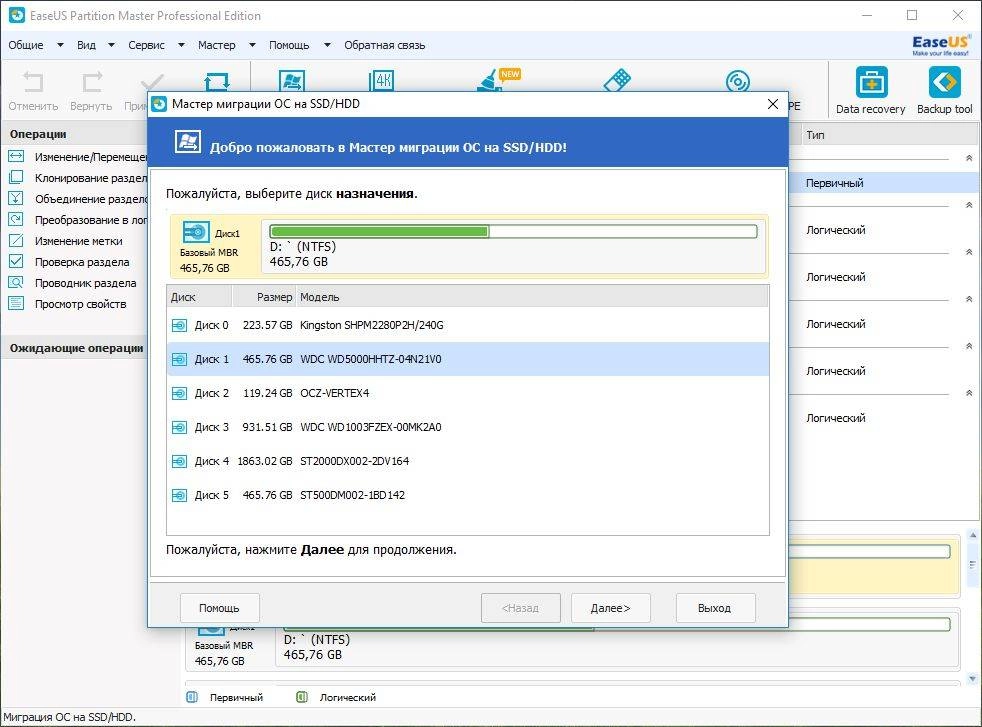Click the Ожидающие операции panel header
This screenshot has width=982, height=727.
click(75, 348)
